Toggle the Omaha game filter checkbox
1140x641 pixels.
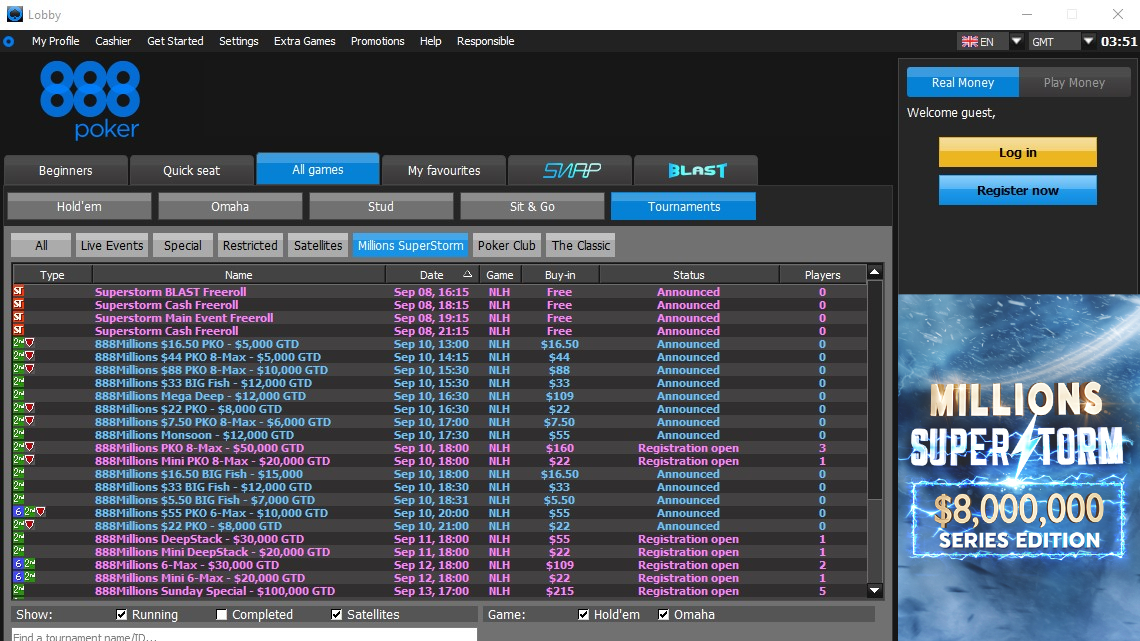[x=664, y=615]
